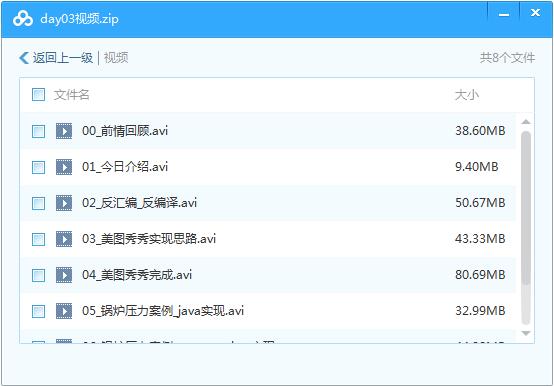Click the vertical scrollbar thumb
This screenshot has height=386, width=554.
click(x=526, y=208)
